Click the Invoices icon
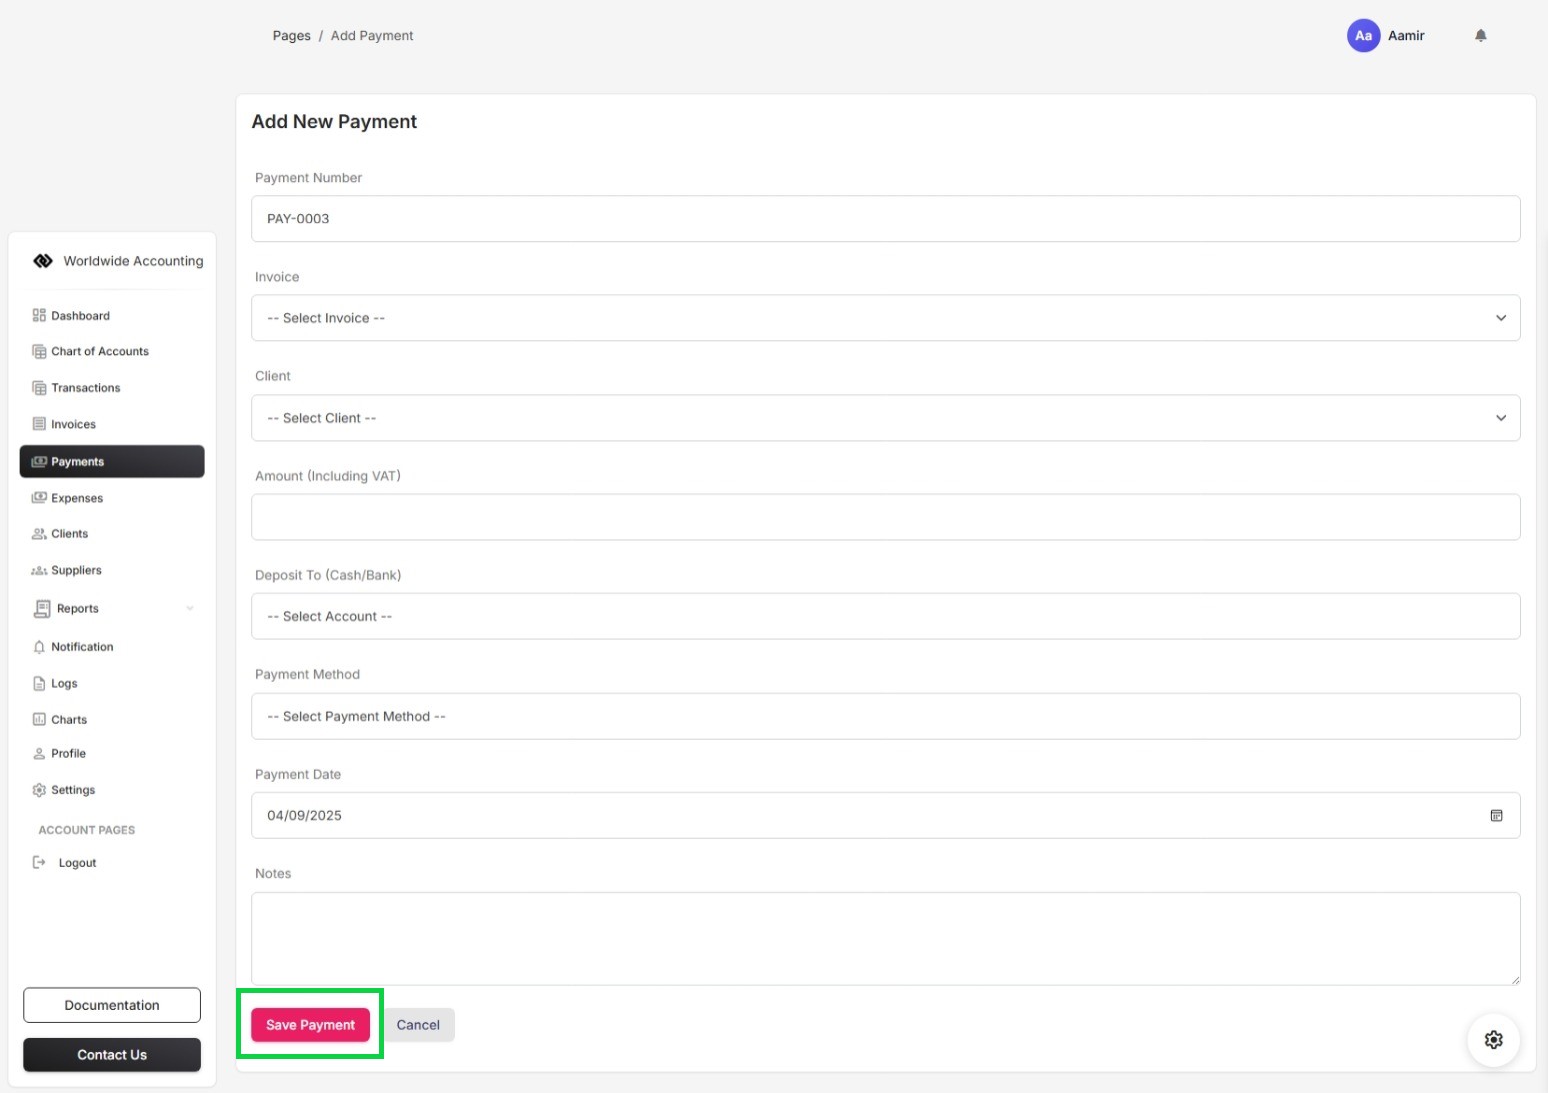The height and width of the screenshot is (1093, 1548). pos(39,423)
